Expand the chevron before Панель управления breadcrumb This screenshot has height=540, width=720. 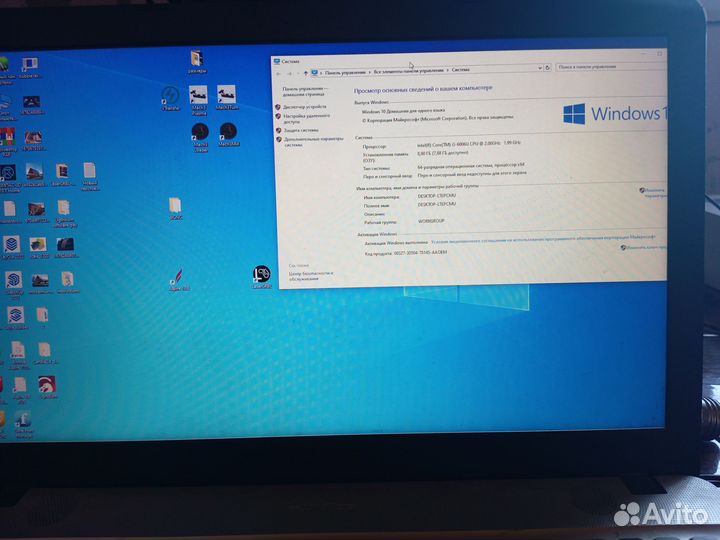pyautogui.click(x=321, y=73)
